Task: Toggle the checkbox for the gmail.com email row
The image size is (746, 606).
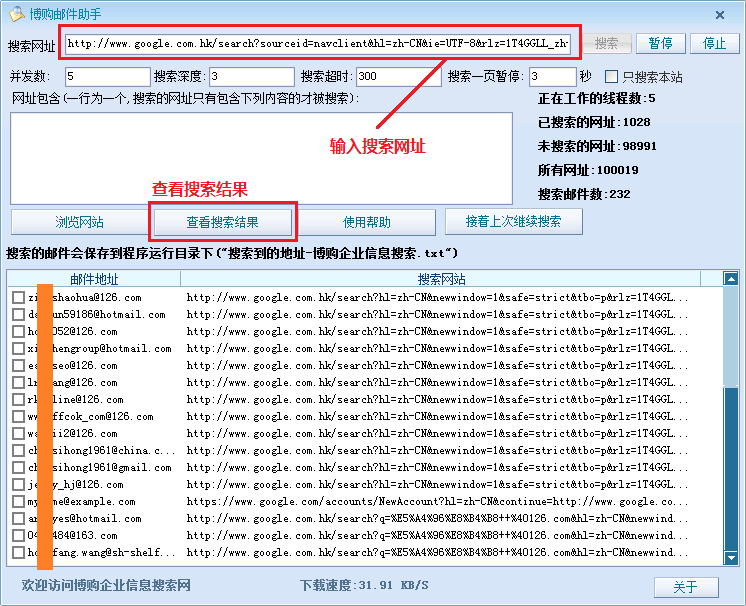Action: coord(18,468)
